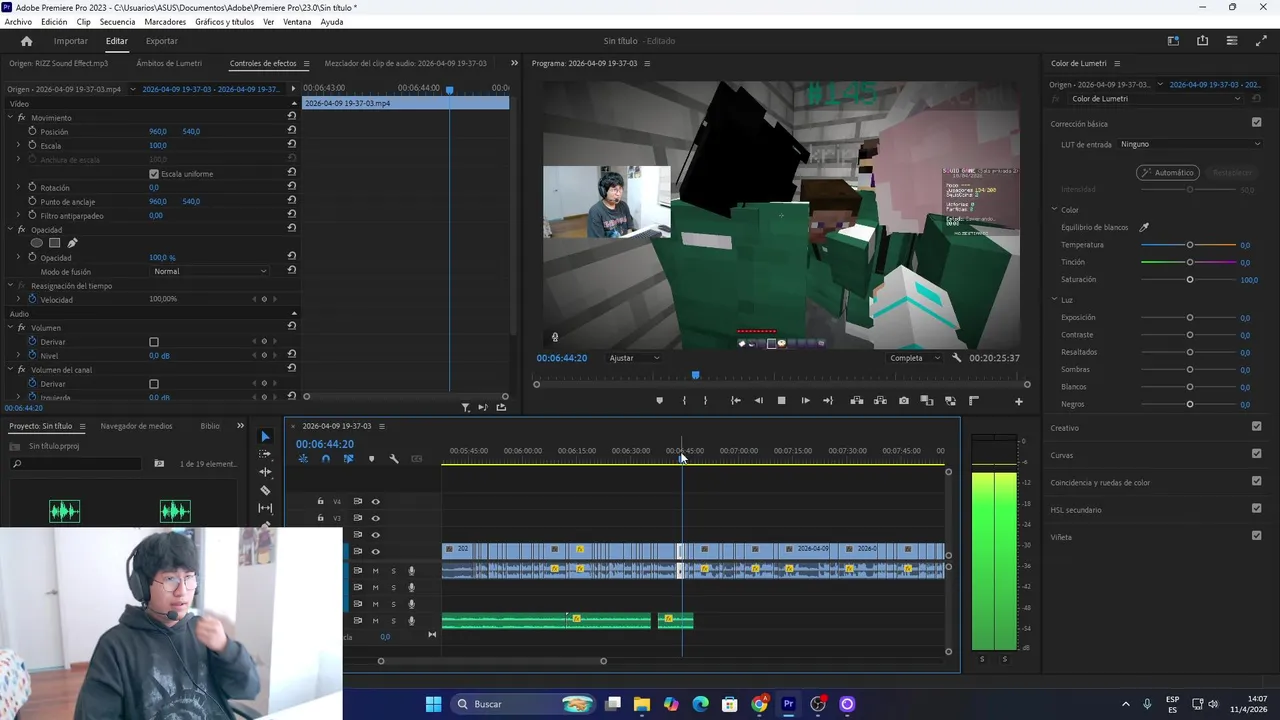Open the LUT de entrada dropdown
Viewport: 1280px width, 720px height.
[x=1189, y=144]
